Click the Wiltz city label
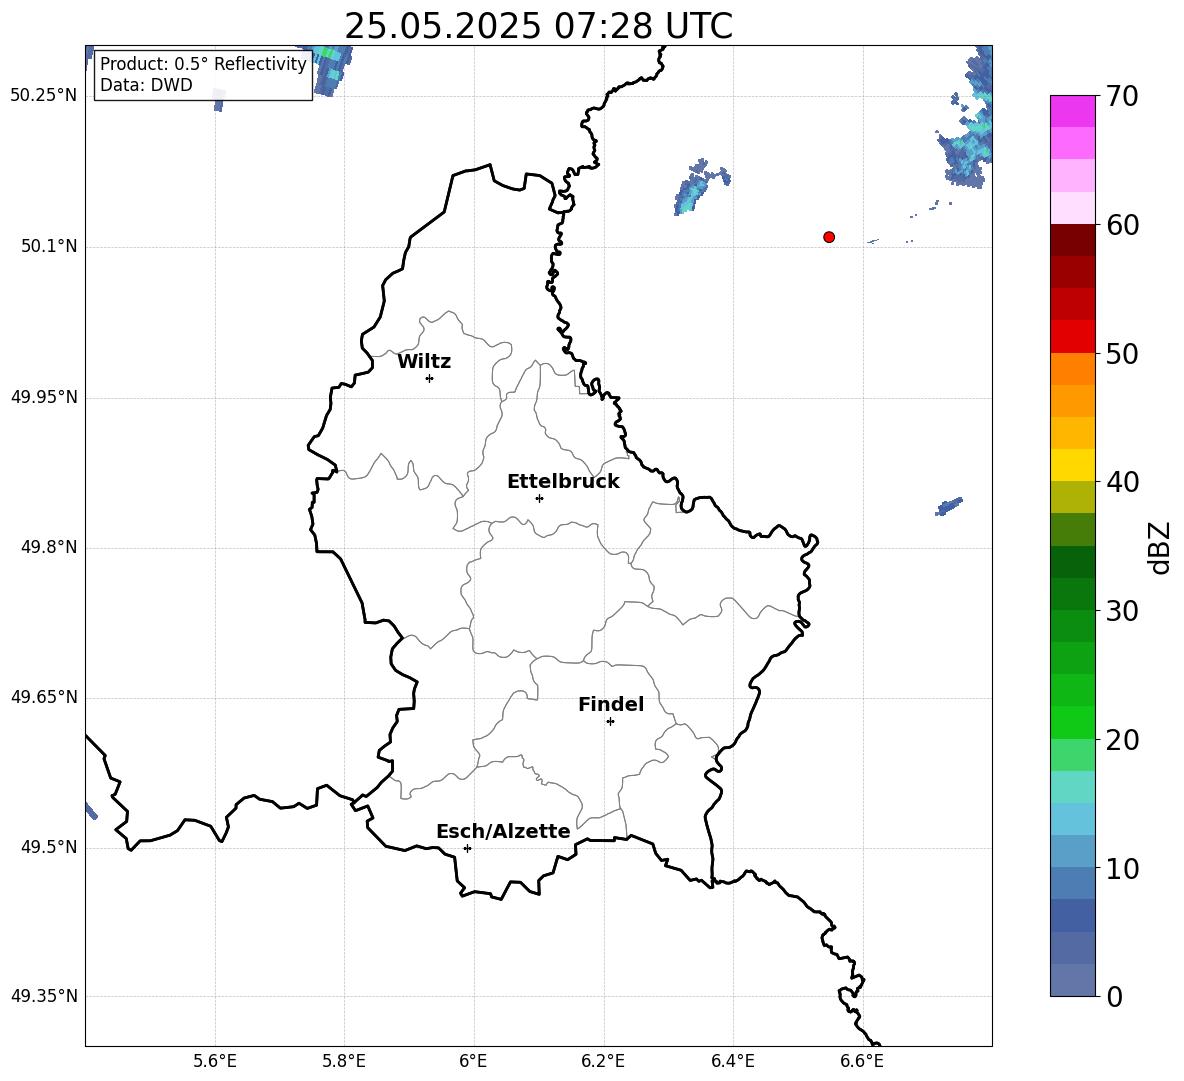This screenshot has height=1081, width=1184. click(424, 362)
